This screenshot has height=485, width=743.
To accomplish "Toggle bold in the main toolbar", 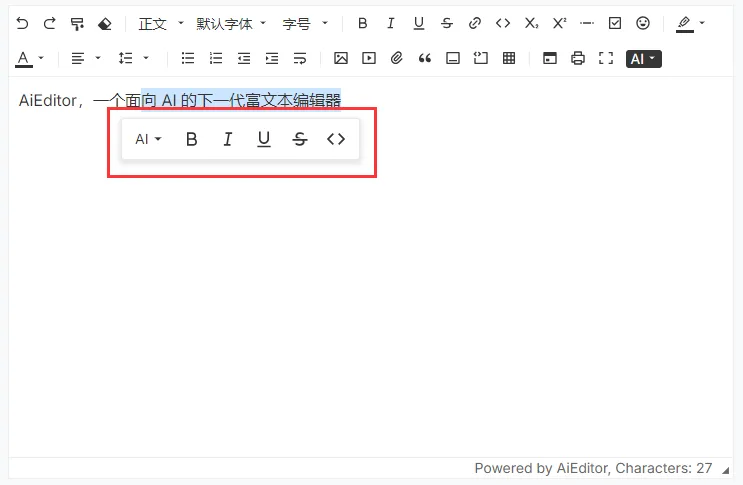I will (x=362, y=23).
